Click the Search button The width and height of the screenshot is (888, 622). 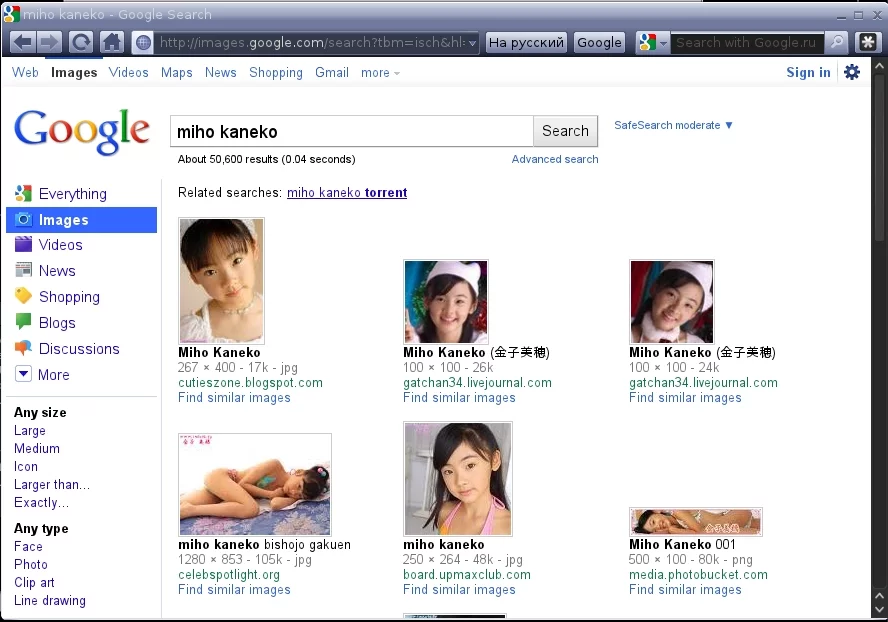[565, 131]
